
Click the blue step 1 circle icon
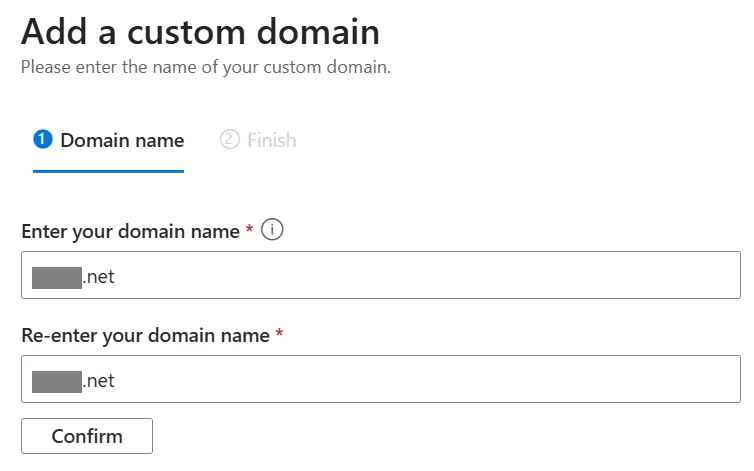[x=43, y=140]
